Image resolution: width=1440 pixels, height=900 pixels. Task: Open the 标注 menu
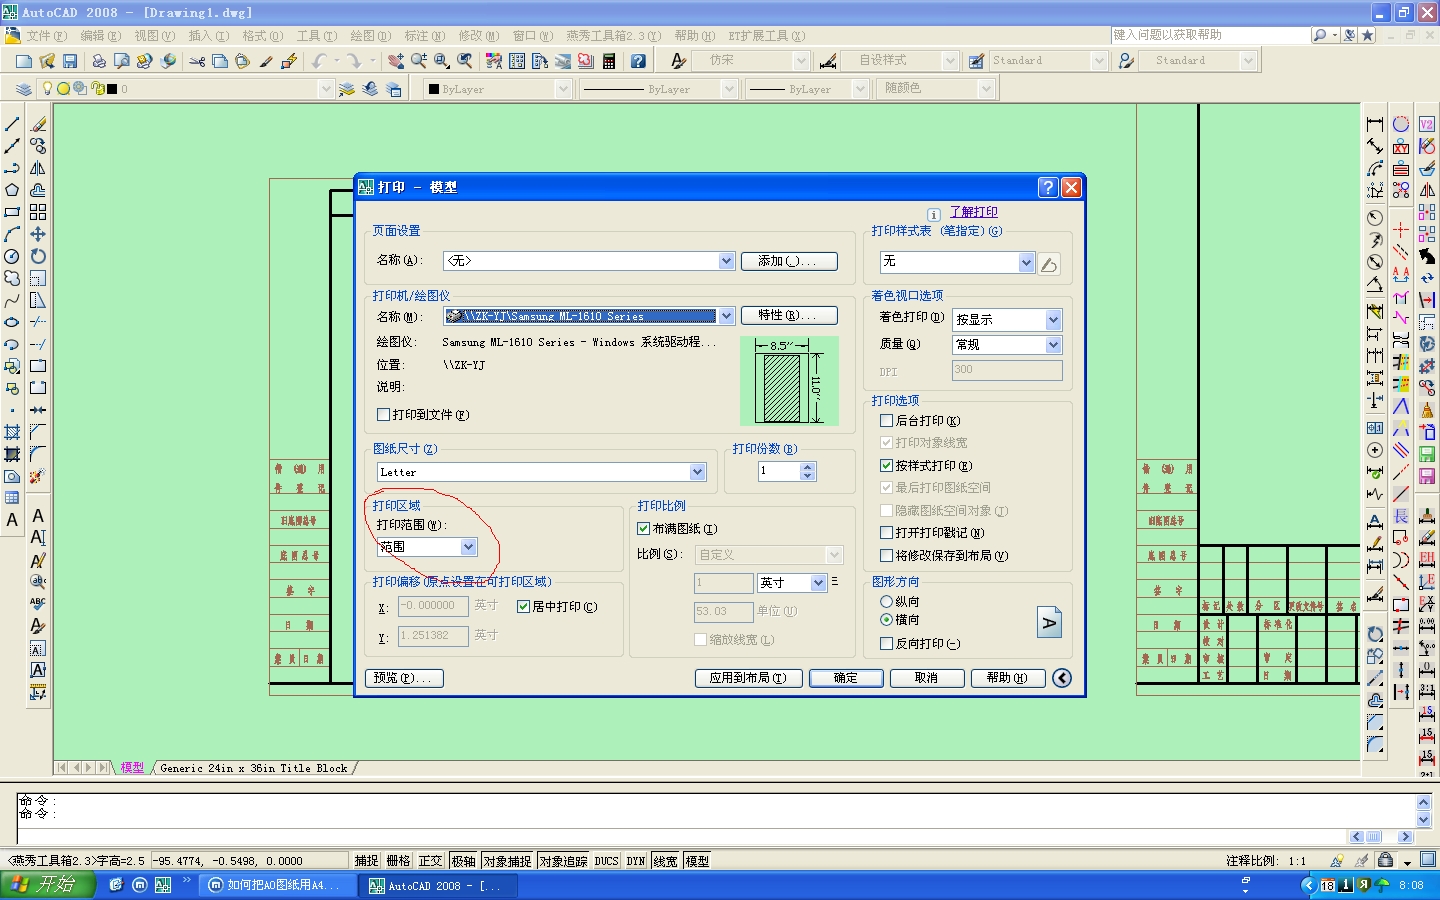(x=424, y=36)
